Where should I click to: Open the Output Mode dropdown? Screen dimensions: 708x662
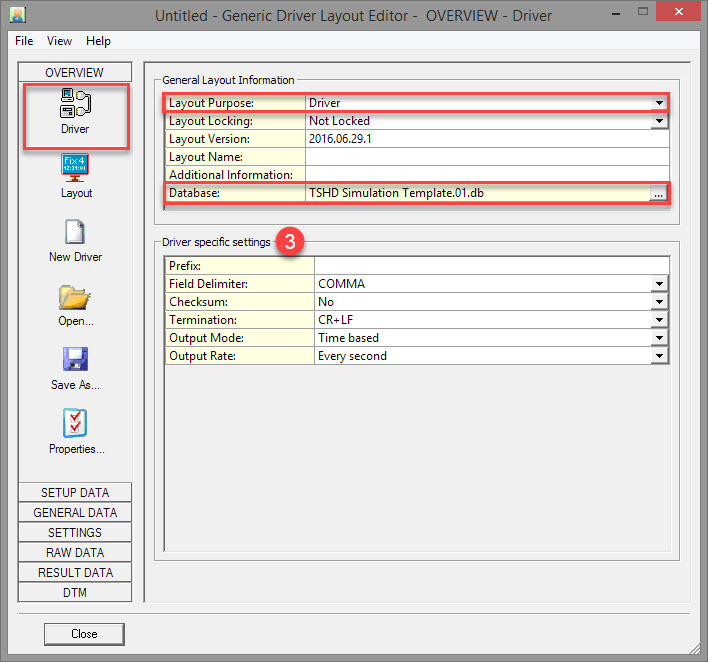point(659,338)
